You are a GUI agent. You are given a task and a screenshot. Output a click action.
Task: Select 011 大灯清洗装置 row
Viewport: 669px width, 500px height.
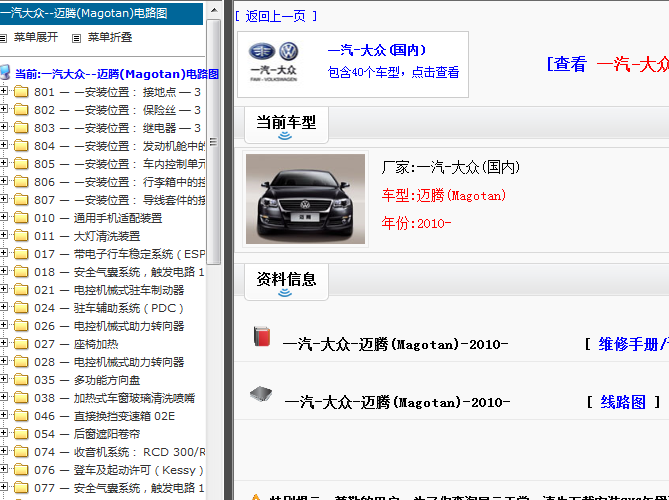87,236
